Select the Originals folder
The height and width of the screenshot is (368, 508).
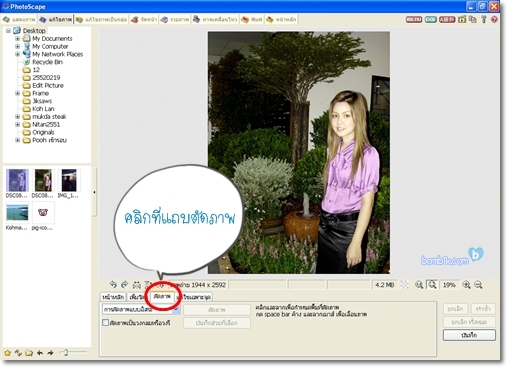coord(43,132)
